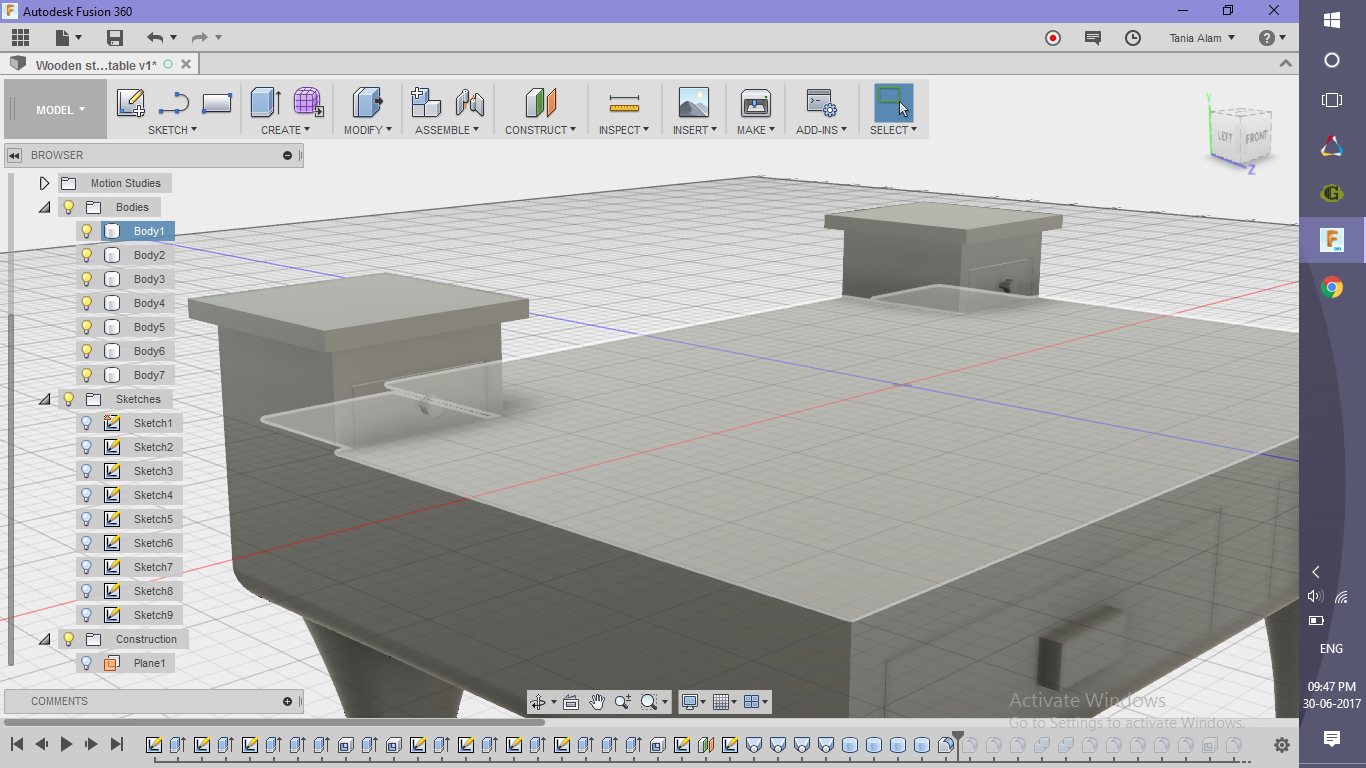The width and height of the screenshot is (1366, 768).
Task: Open the File menu dropdown
Action: pyautogui.click(x=68, y=38)
